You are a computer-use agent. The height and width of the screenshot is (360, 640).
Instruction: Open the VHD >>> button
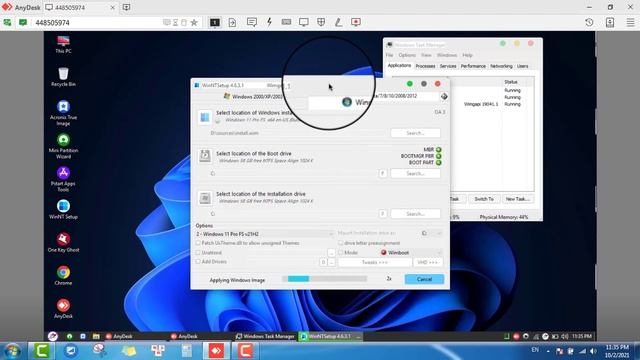(x=427, y=262)
